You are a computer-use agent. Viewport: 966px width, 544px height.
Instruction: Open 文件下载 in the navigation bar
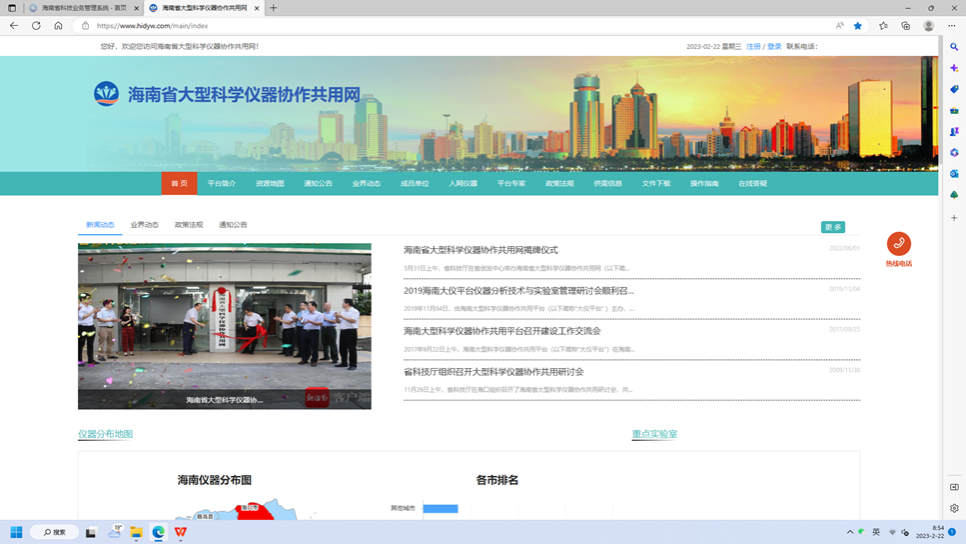pyautogui.click(x=656, y=184)
